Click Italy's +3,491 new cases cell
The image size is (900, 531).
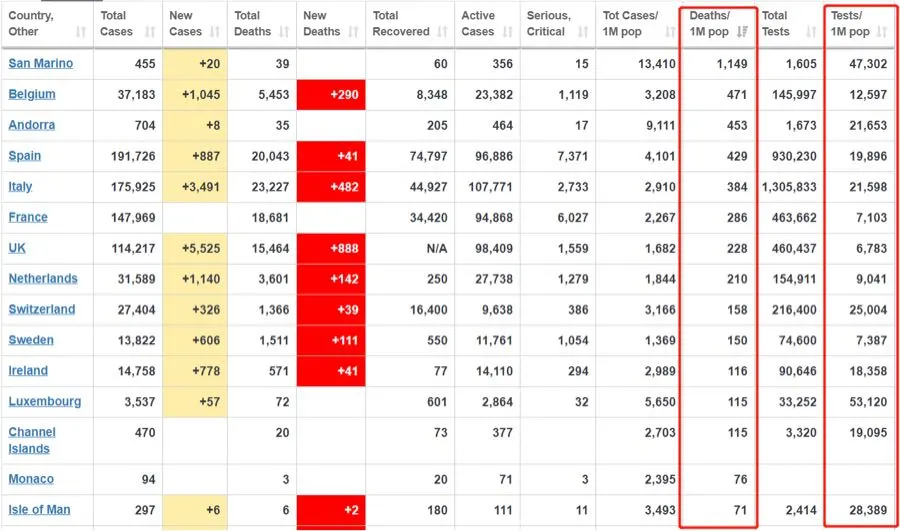[x=195, y=187]
